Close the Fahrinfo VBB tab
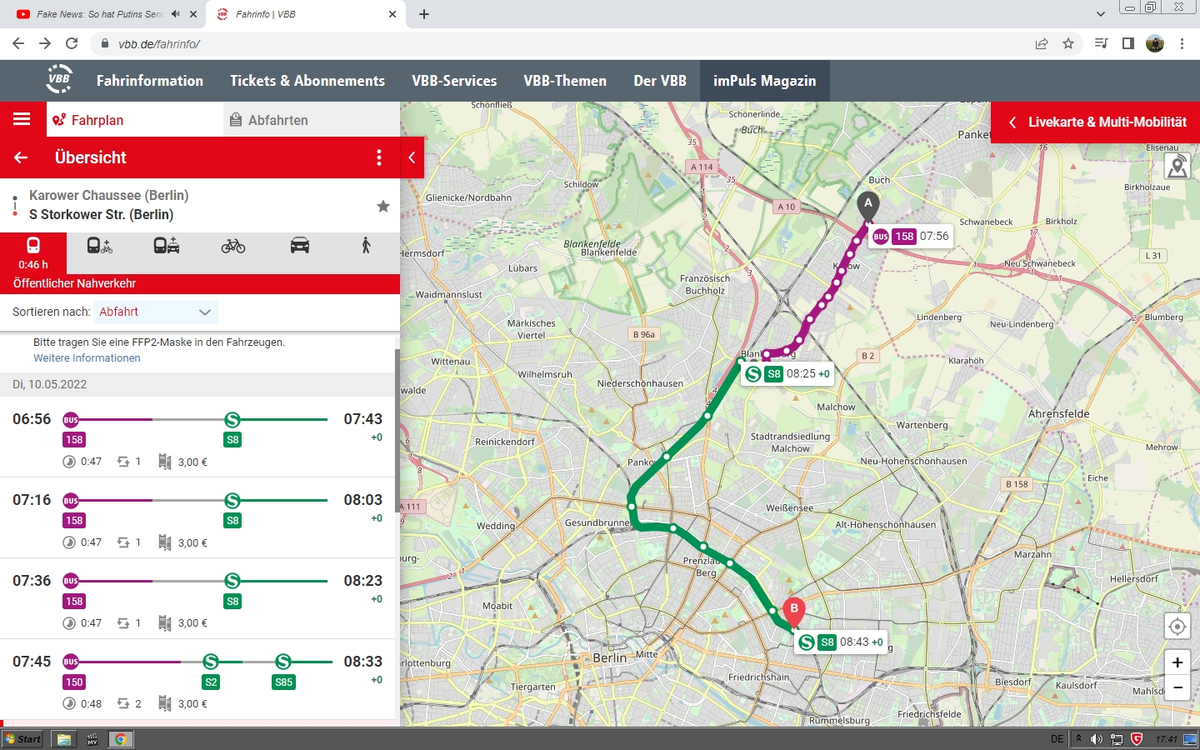1200x750 pixels. (x=392, y=14)
